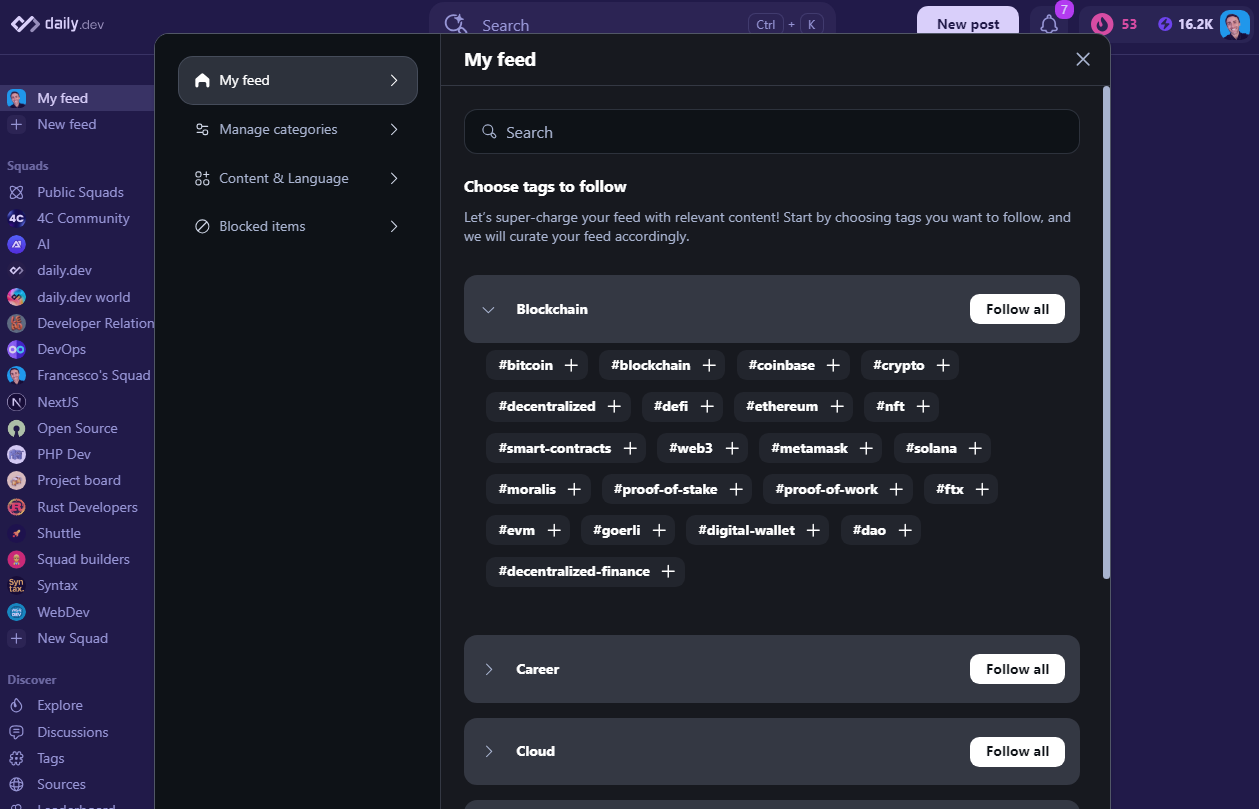Create a New Squad
The width and height of the screenshot is (1259, 809).
77,638
